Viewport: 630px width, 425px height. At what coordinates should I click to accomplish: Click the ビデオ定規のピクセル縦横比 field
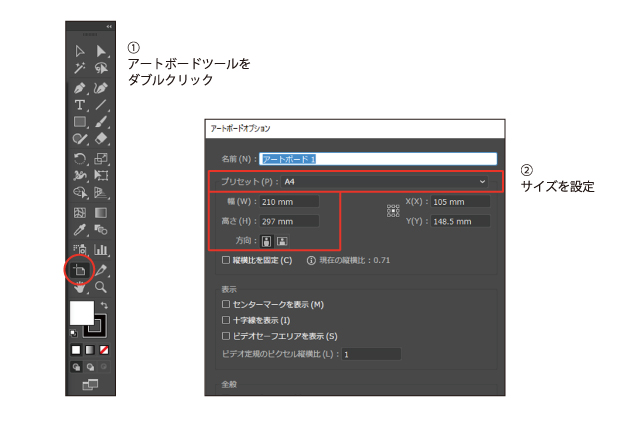(x=371, y=354)
